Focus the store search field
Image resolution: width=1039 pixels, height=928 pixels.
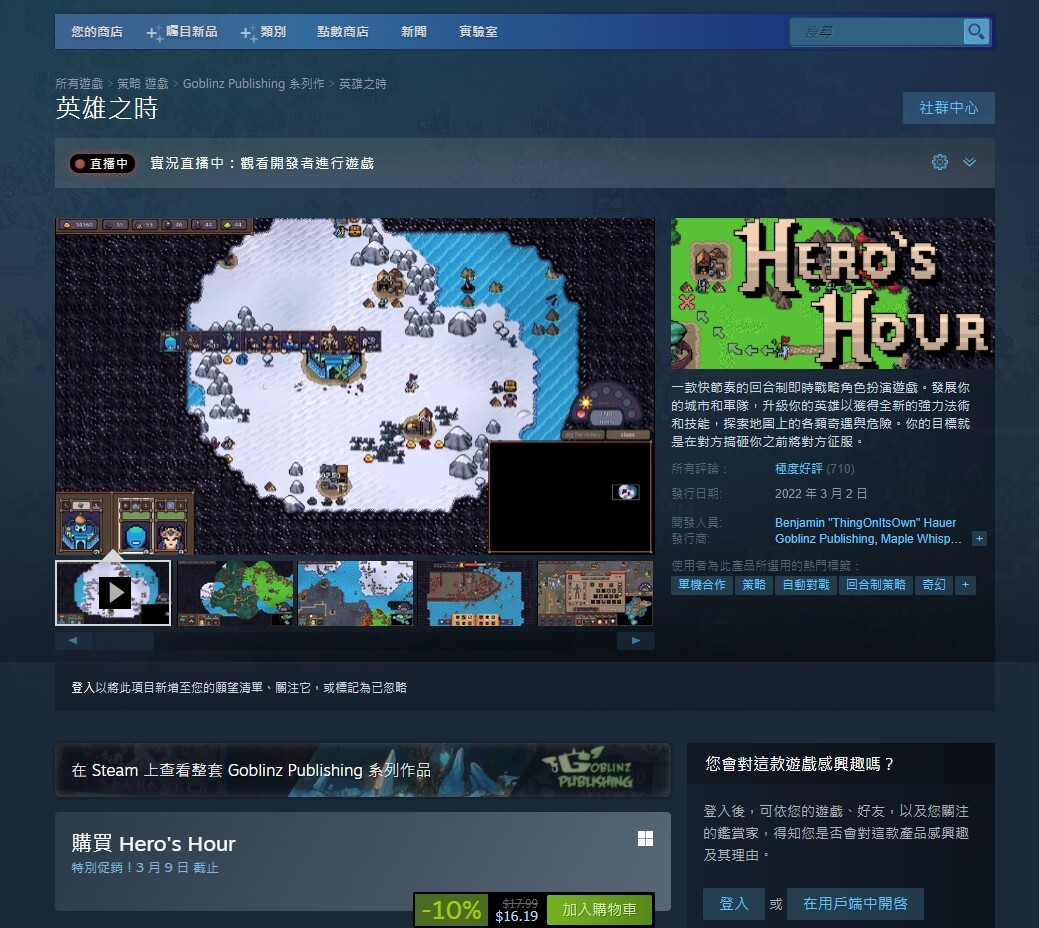click(x=877, y=31)
